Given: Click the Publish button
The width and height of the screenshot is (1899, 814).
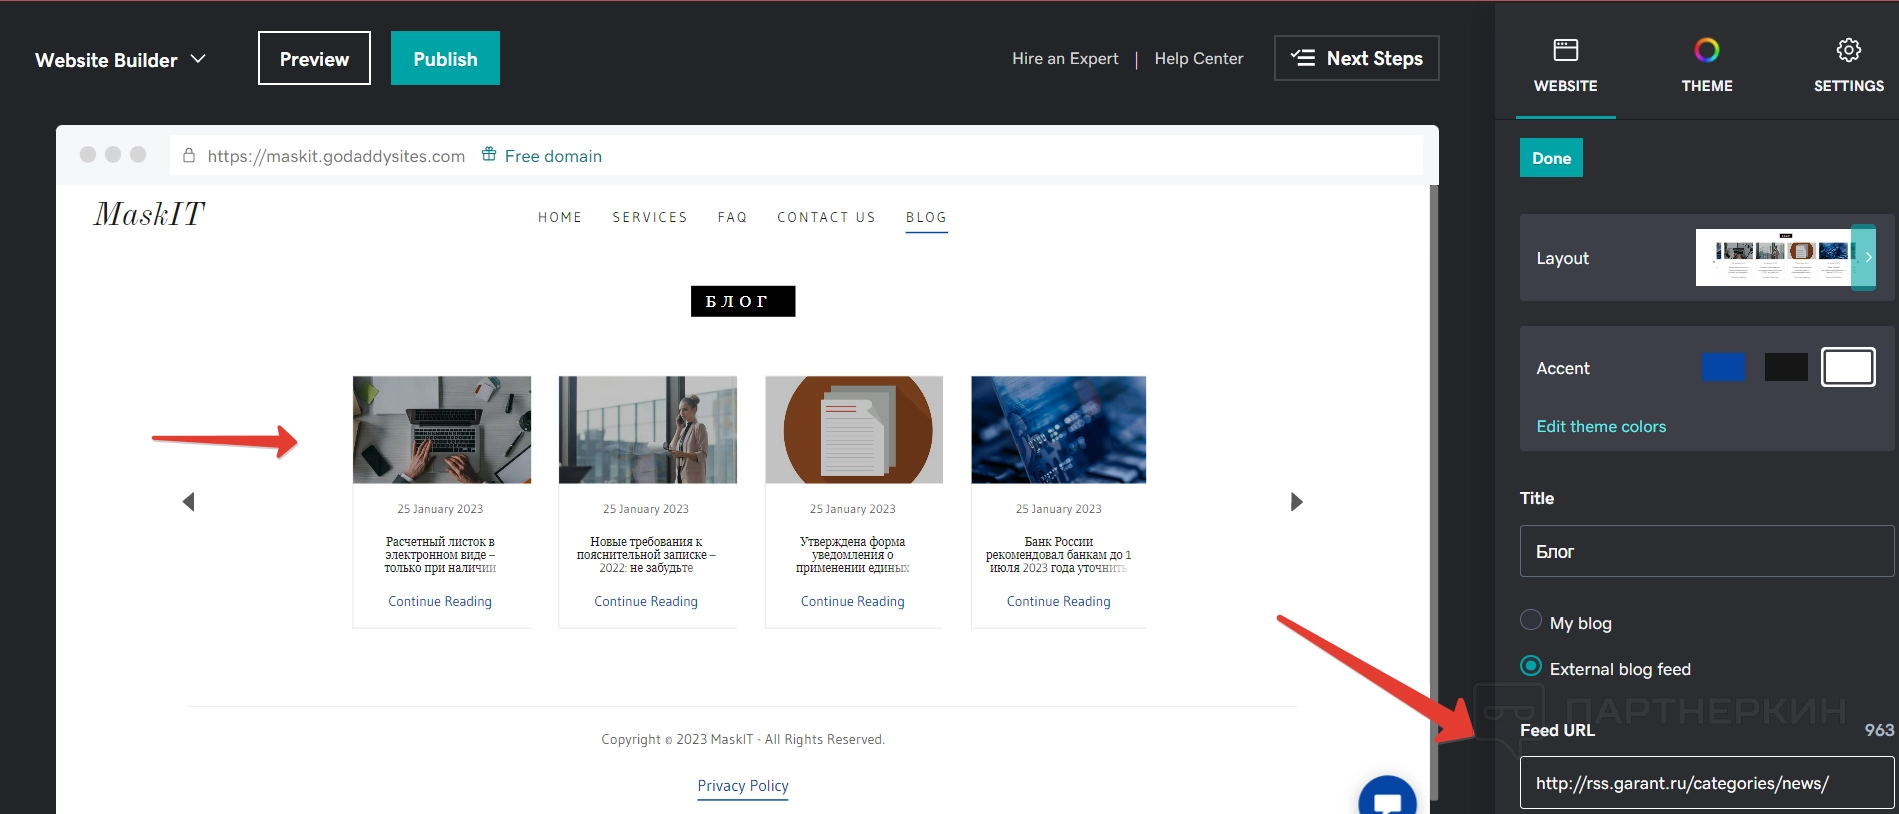Looking at the screenshot, I should click(x=445, y=58).
